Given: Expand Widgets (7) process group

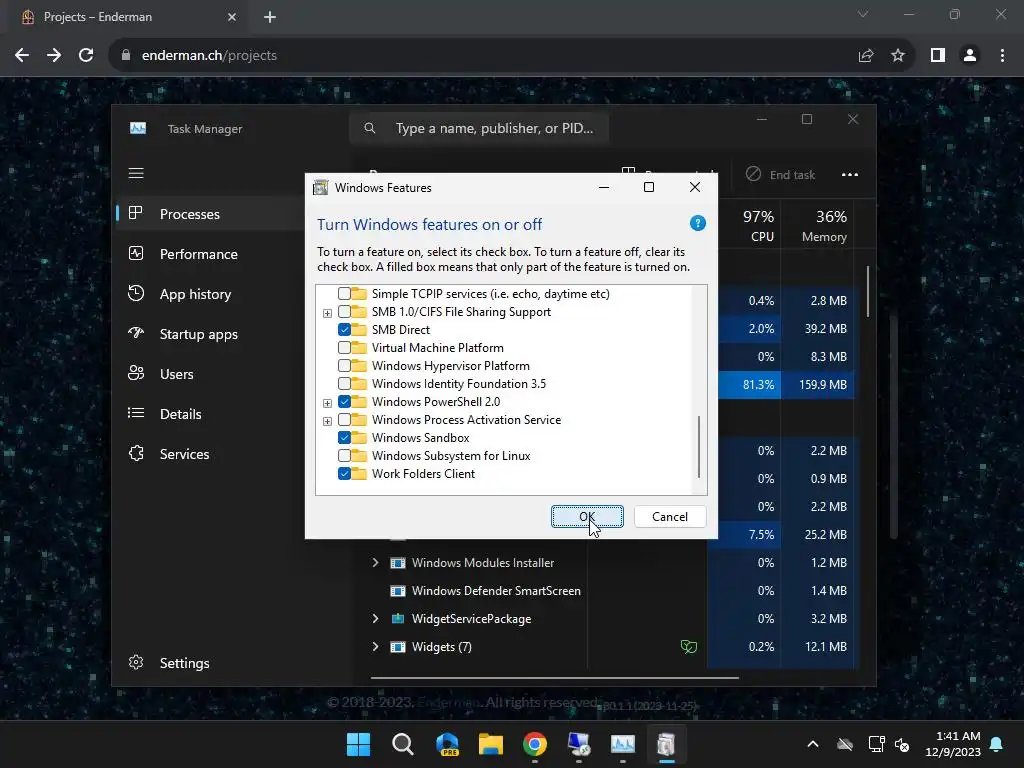Looking at the screenshot, I should [x=375, y=647].
